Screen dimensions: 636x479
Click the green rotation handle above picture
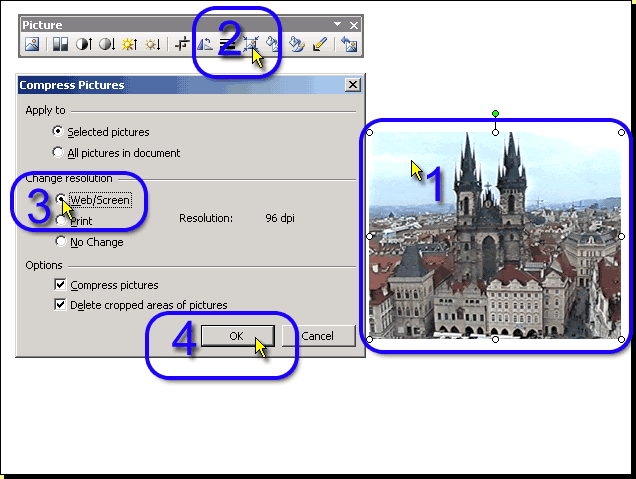(495, 114)
